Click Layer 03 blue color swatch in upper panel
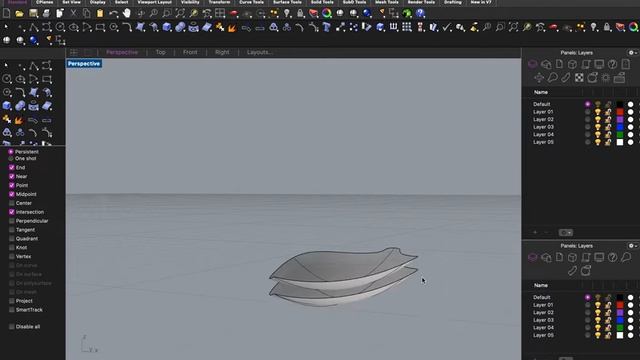Image resolution: width=640 pixels, height=360 pixels. coord(620,127)
